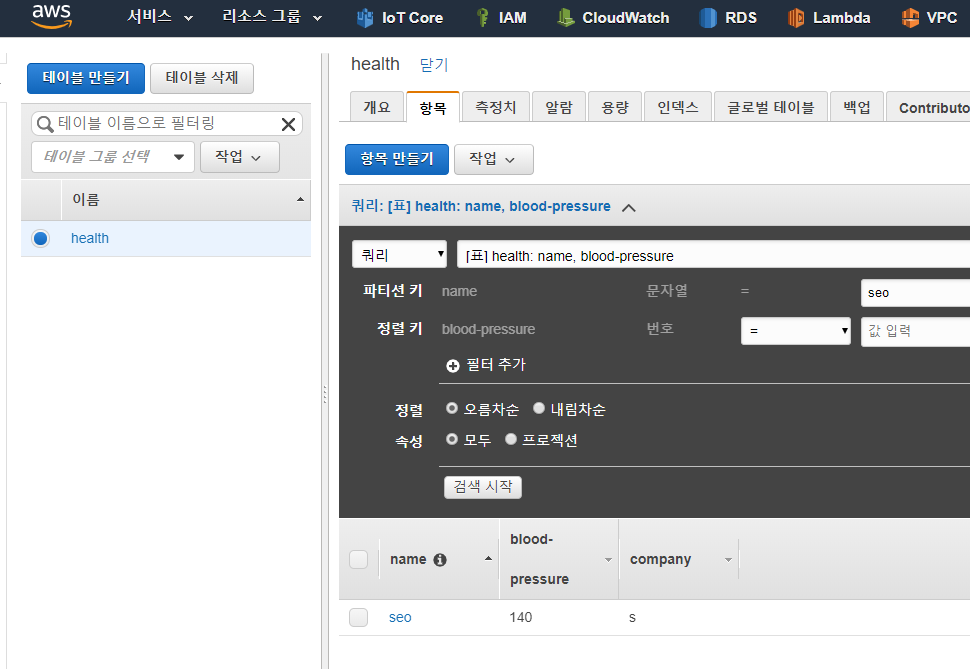Click the 검색 시작 button

point(483,487)
